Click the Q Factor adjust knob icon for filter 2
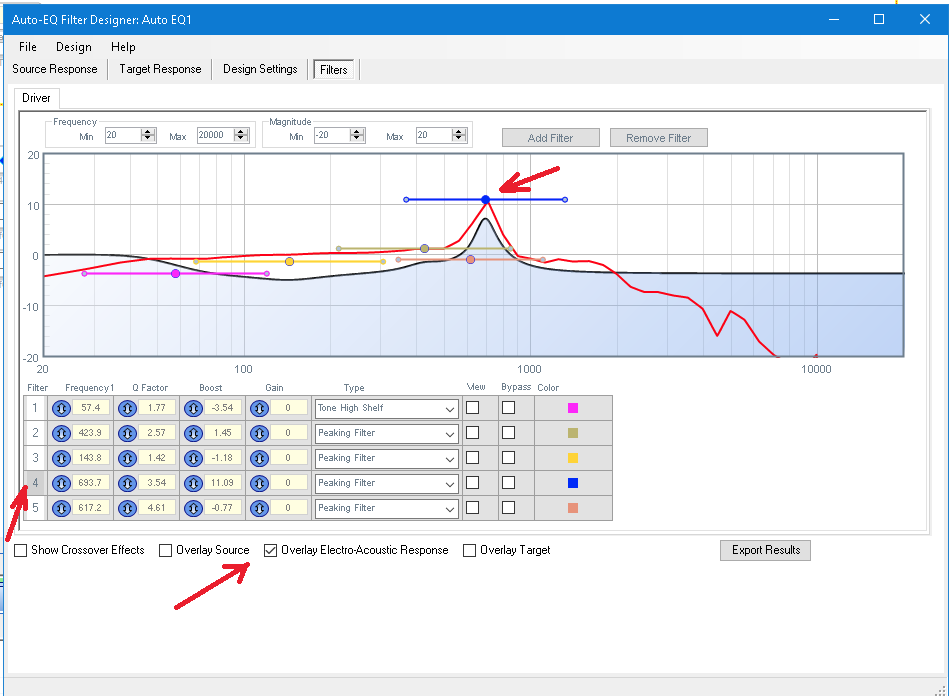This screenshot has width=949, height=696. (x=127, y=433)
